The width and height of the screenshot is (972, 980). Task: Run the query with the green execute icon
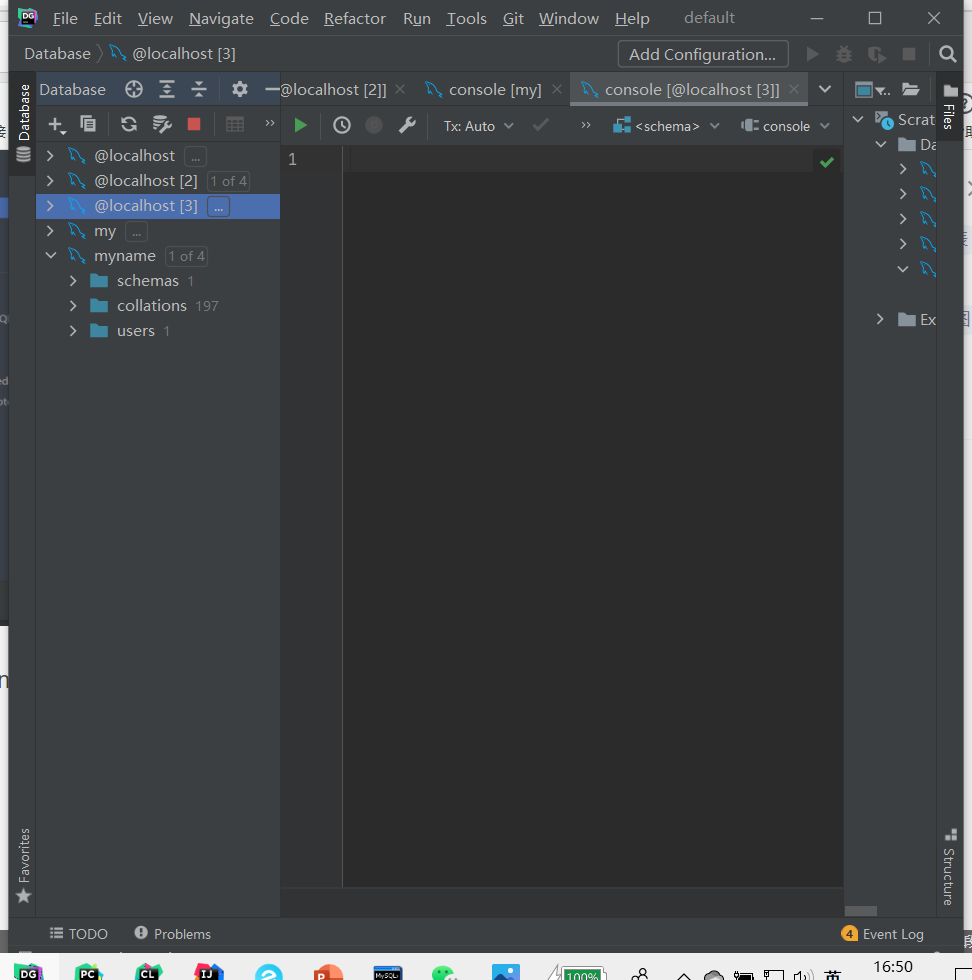tap(299, 125)
